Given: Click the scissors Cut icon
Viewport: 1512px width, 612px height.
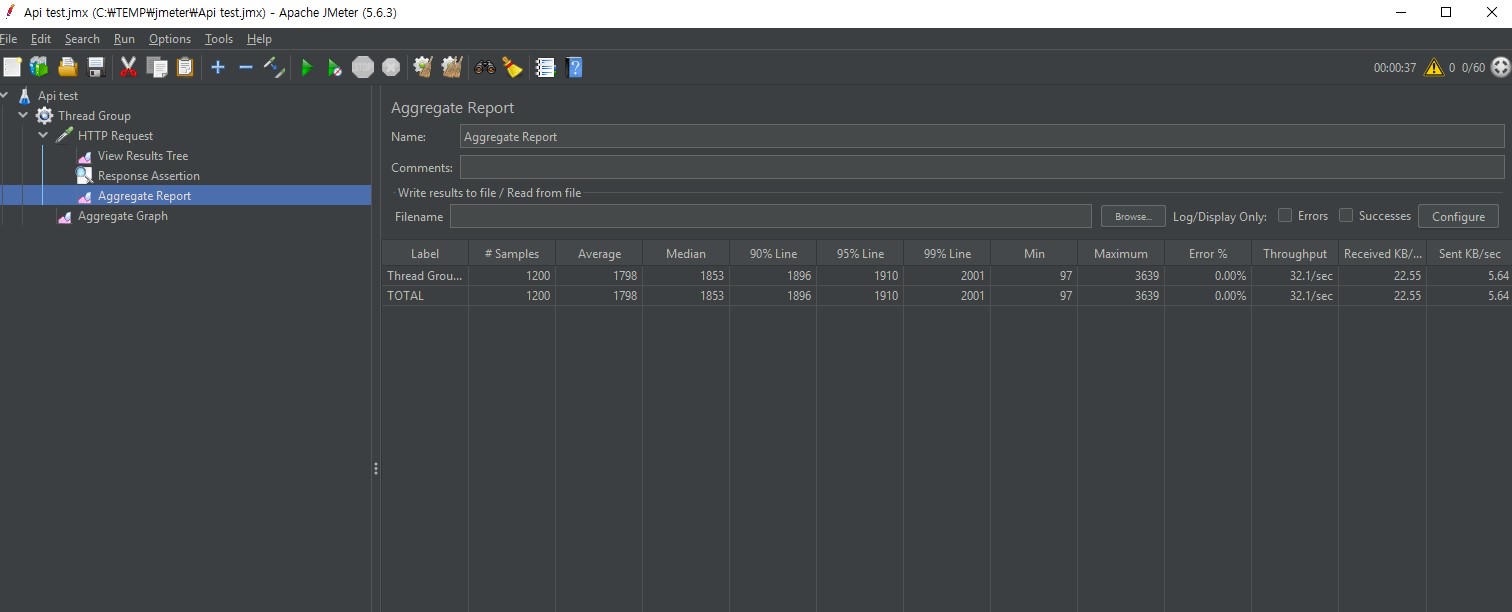Looking at the screenshot, I should [128, 68].
